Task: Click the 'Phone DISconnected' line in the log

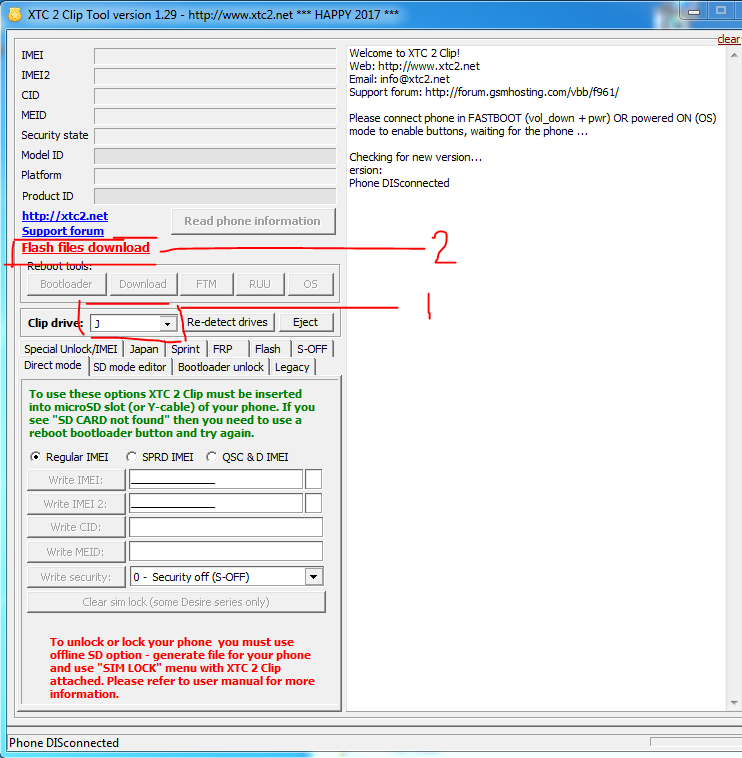Action: click(x=399, y=183)
